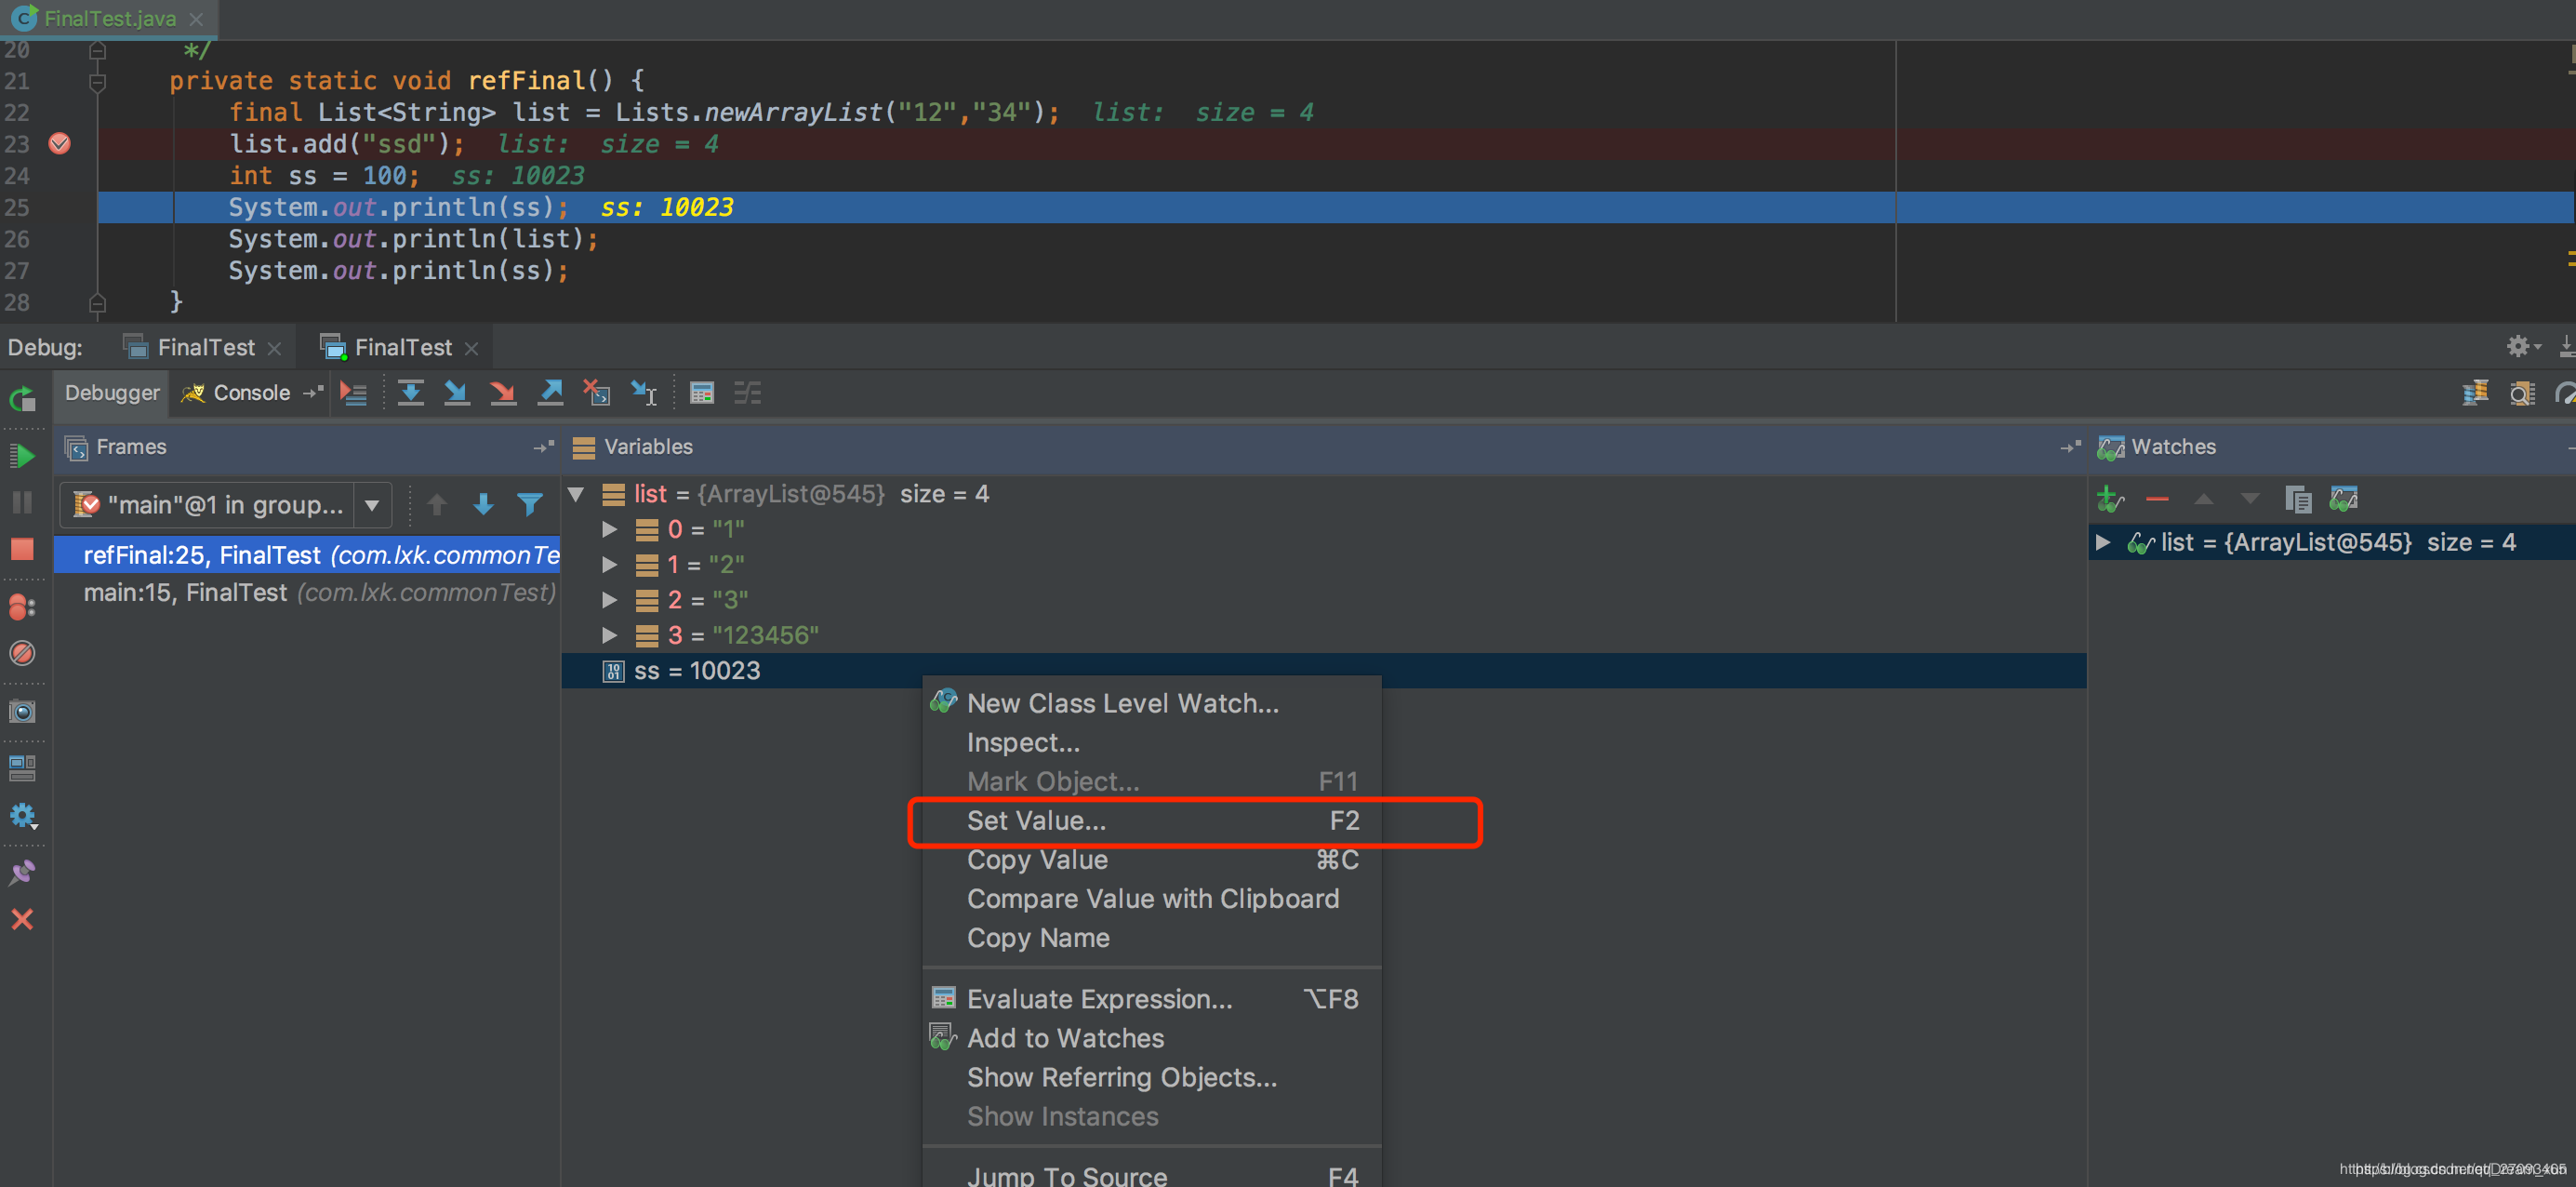
Task: Click the previous frame up arrow
Action: [437, 505]
